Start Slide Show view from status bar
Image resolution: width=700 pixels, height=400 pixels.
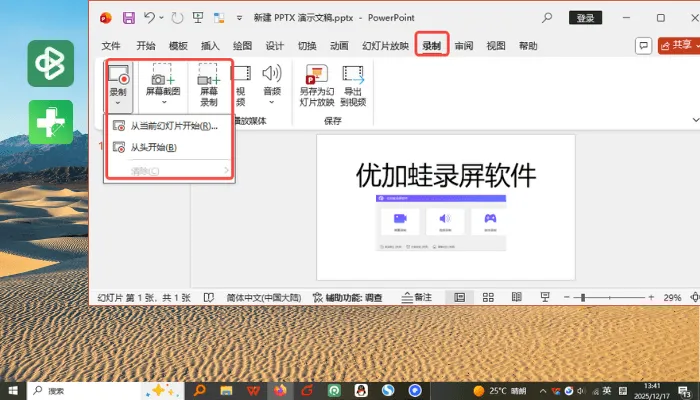pos(545,297)
